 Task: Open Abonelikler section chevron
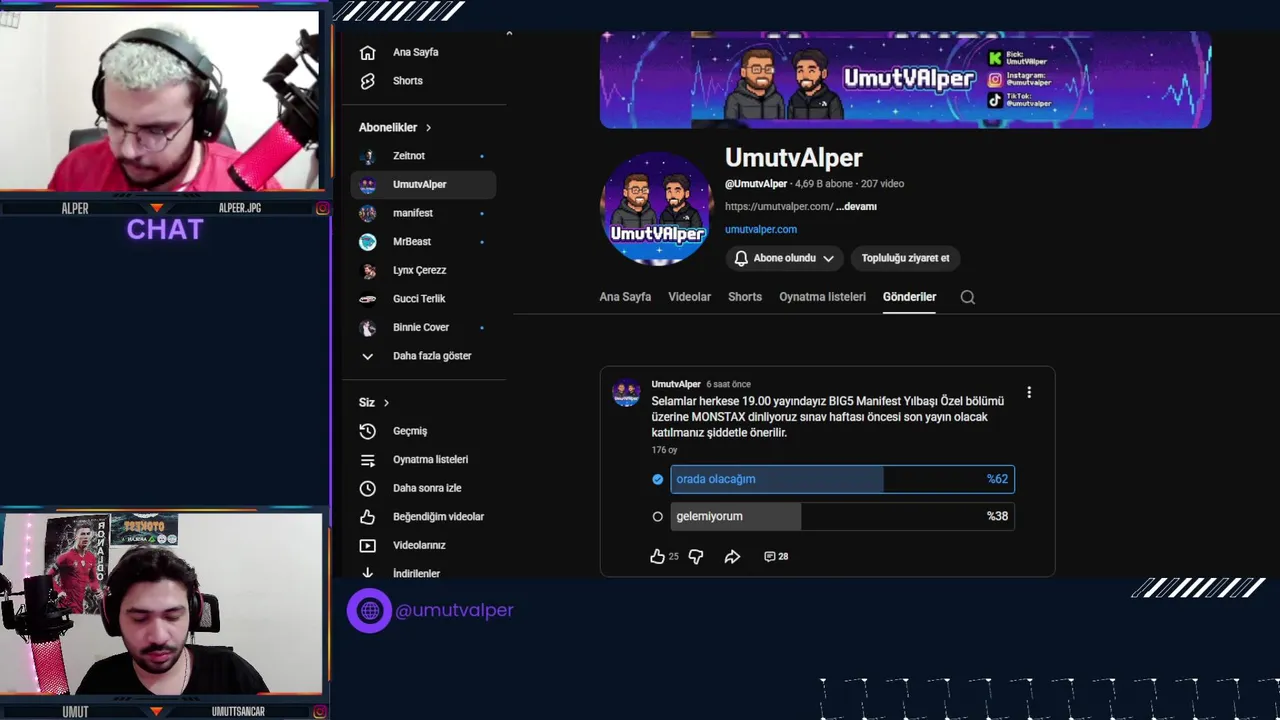pyautogui.click(x=428, y=128)
